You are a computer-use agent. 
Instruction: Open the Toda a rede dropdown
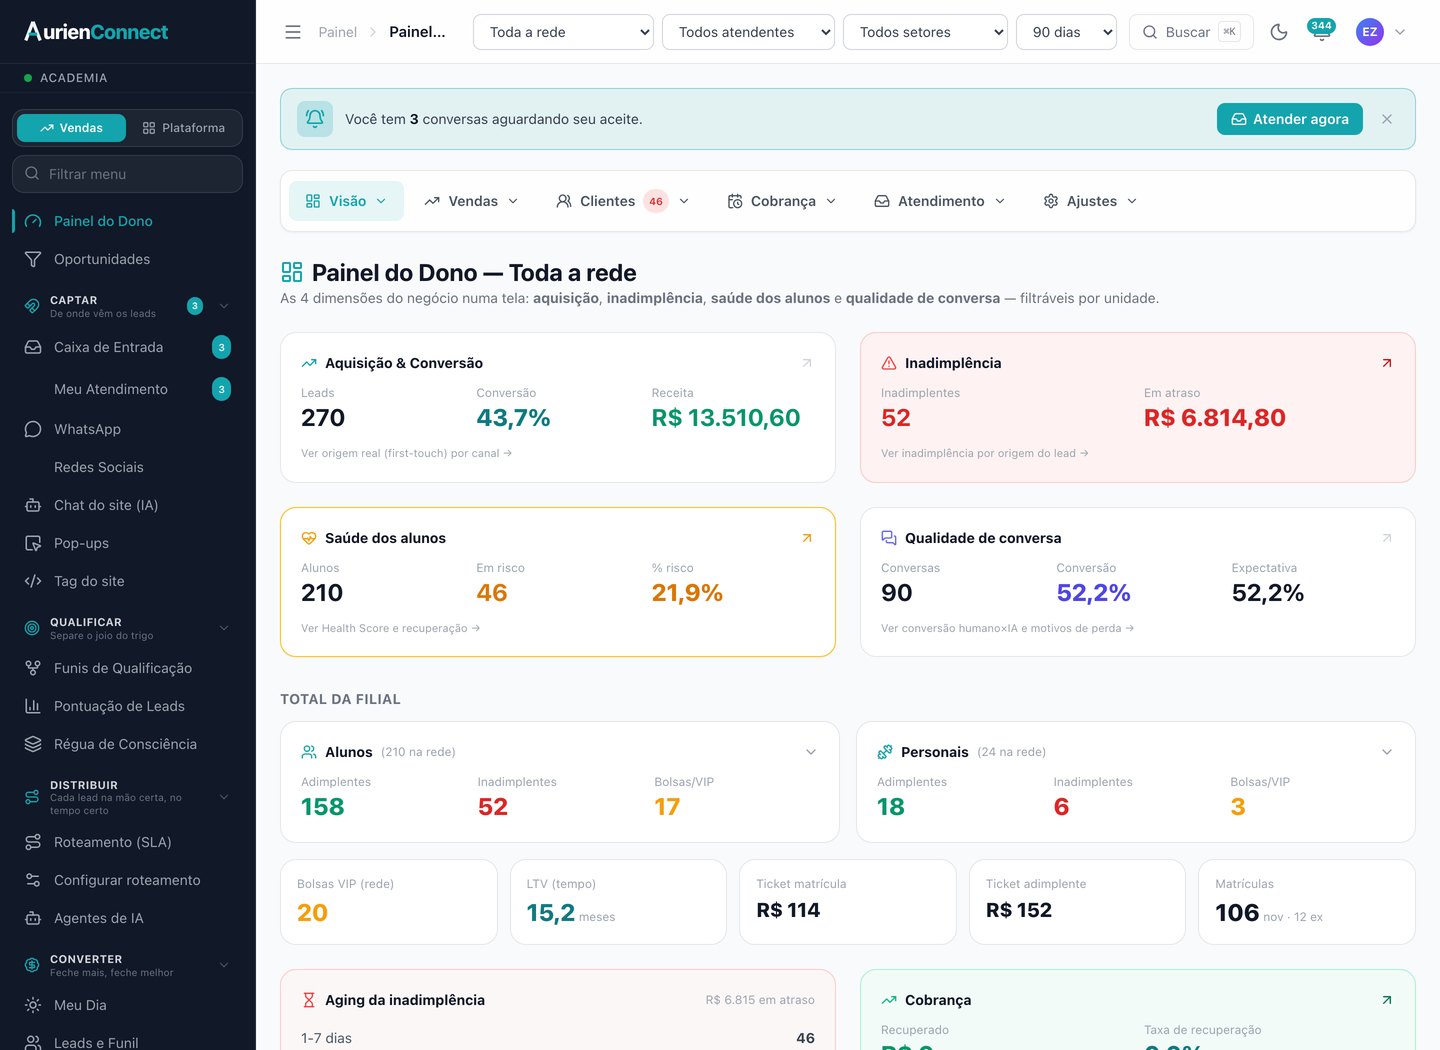pyautogui.click(x=563, y=32)
